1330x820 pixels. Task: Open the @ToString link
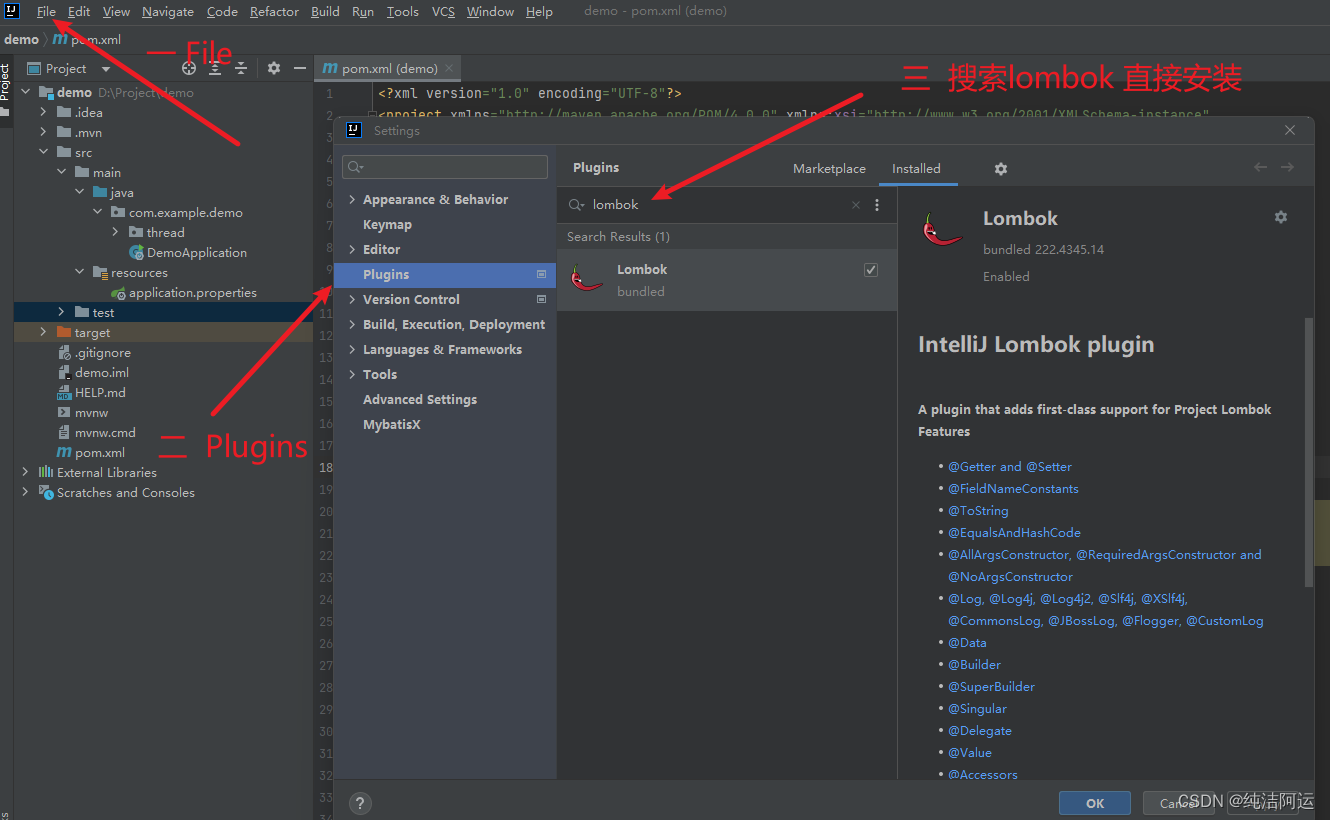click(x=978, y=511)
